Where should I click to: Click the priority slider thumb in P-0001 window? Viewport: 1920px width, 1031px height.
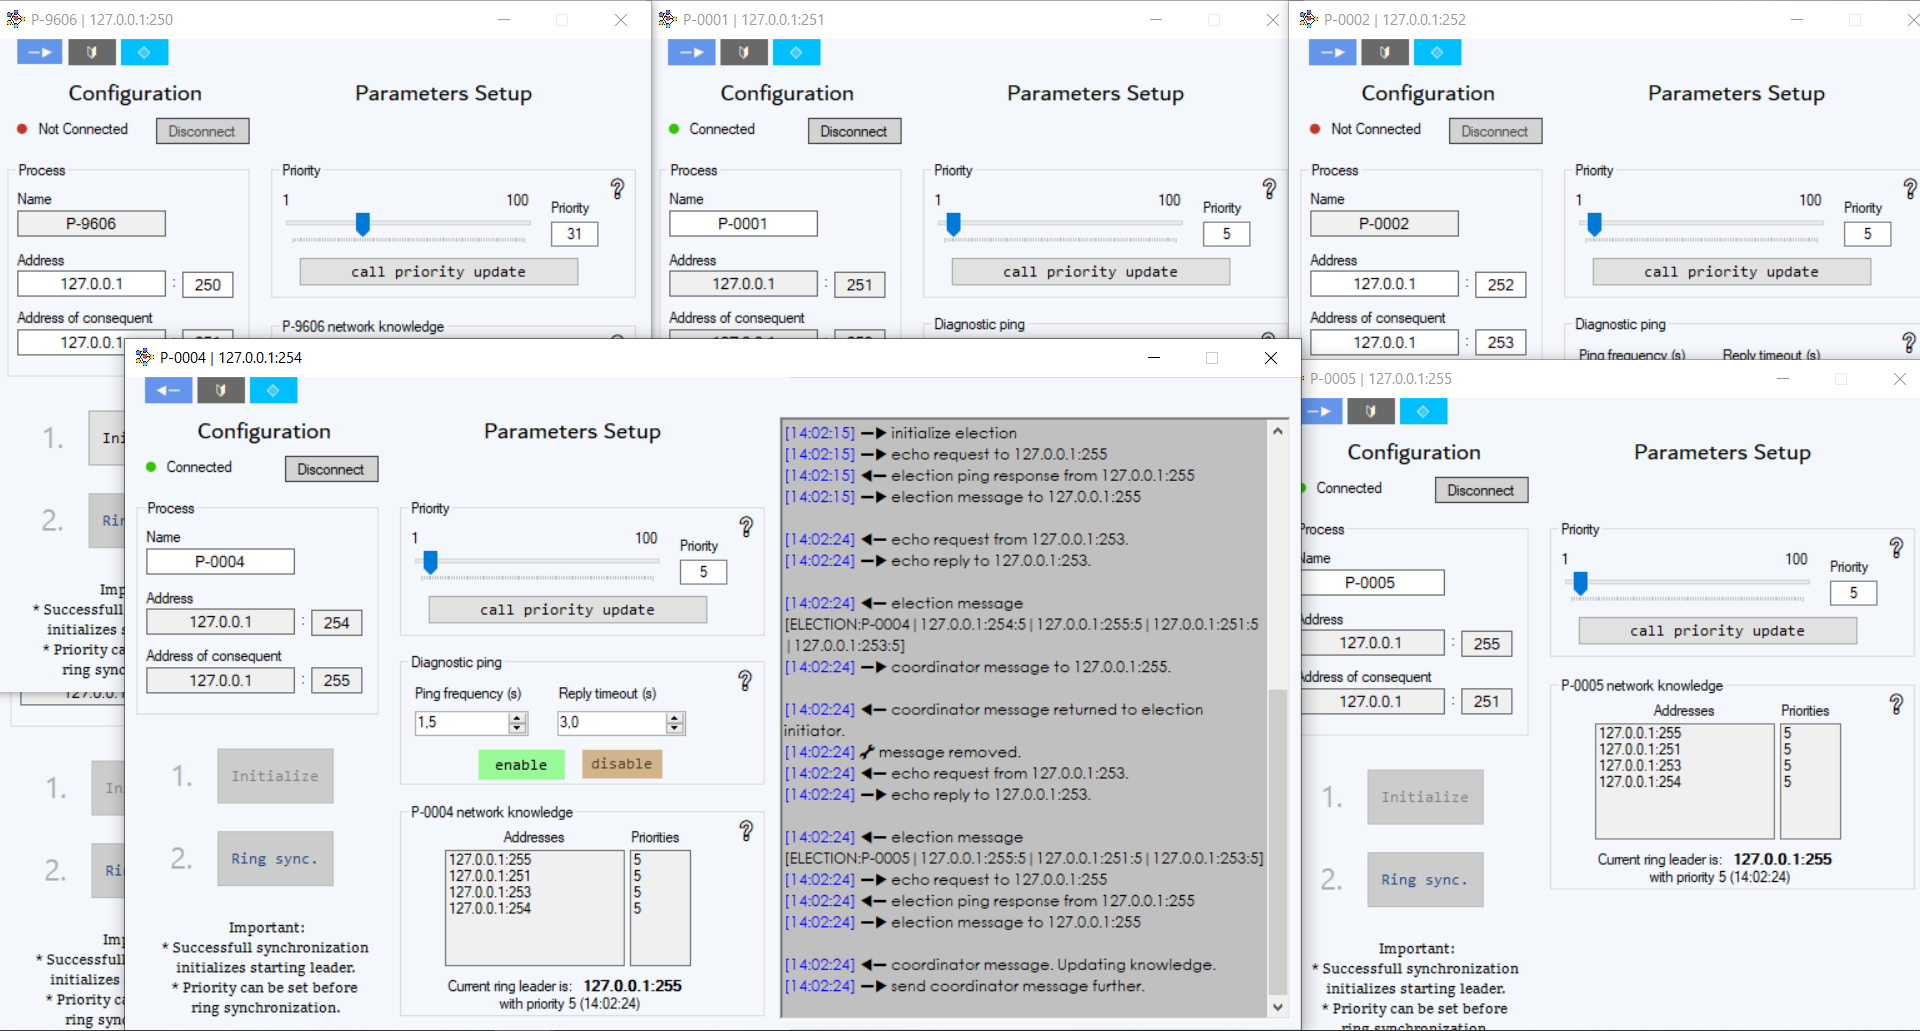(x=953, y=224)
